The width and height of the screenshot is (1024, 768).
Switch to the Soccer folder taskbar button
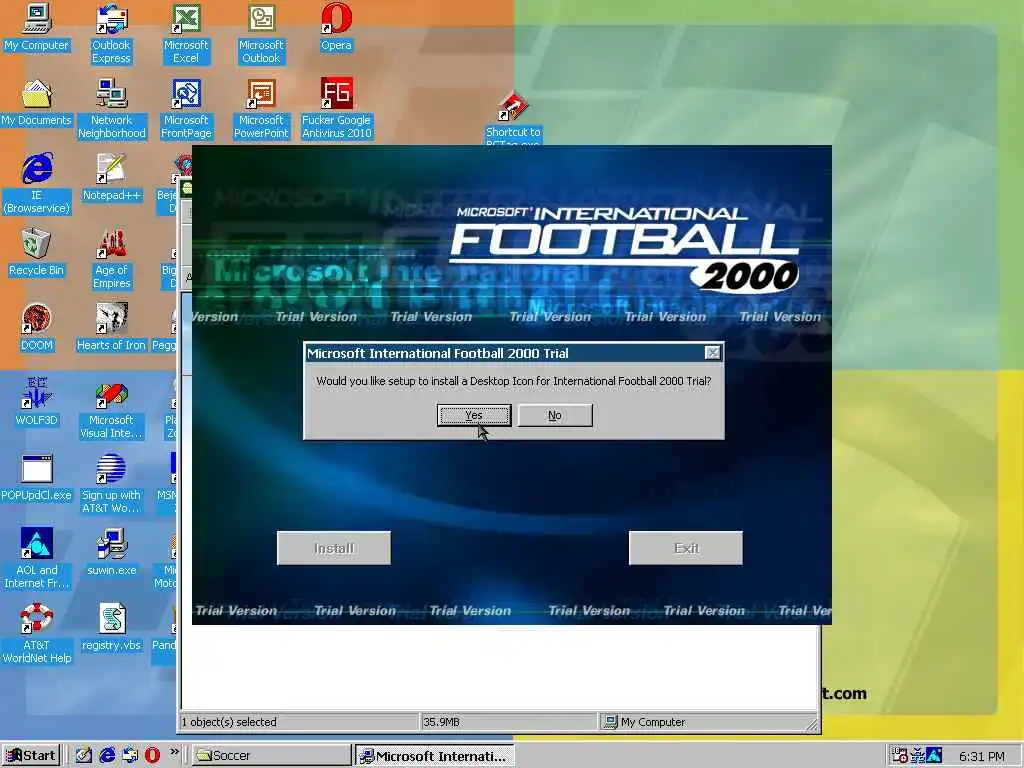(x=272, y=756)
